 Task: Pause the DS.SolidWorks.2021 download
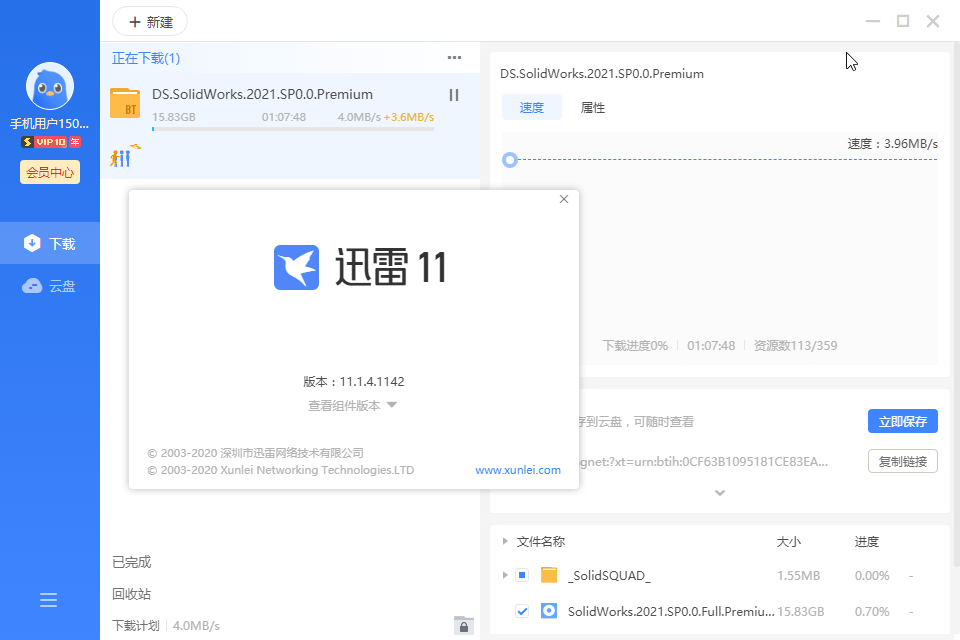click(453, 95)
